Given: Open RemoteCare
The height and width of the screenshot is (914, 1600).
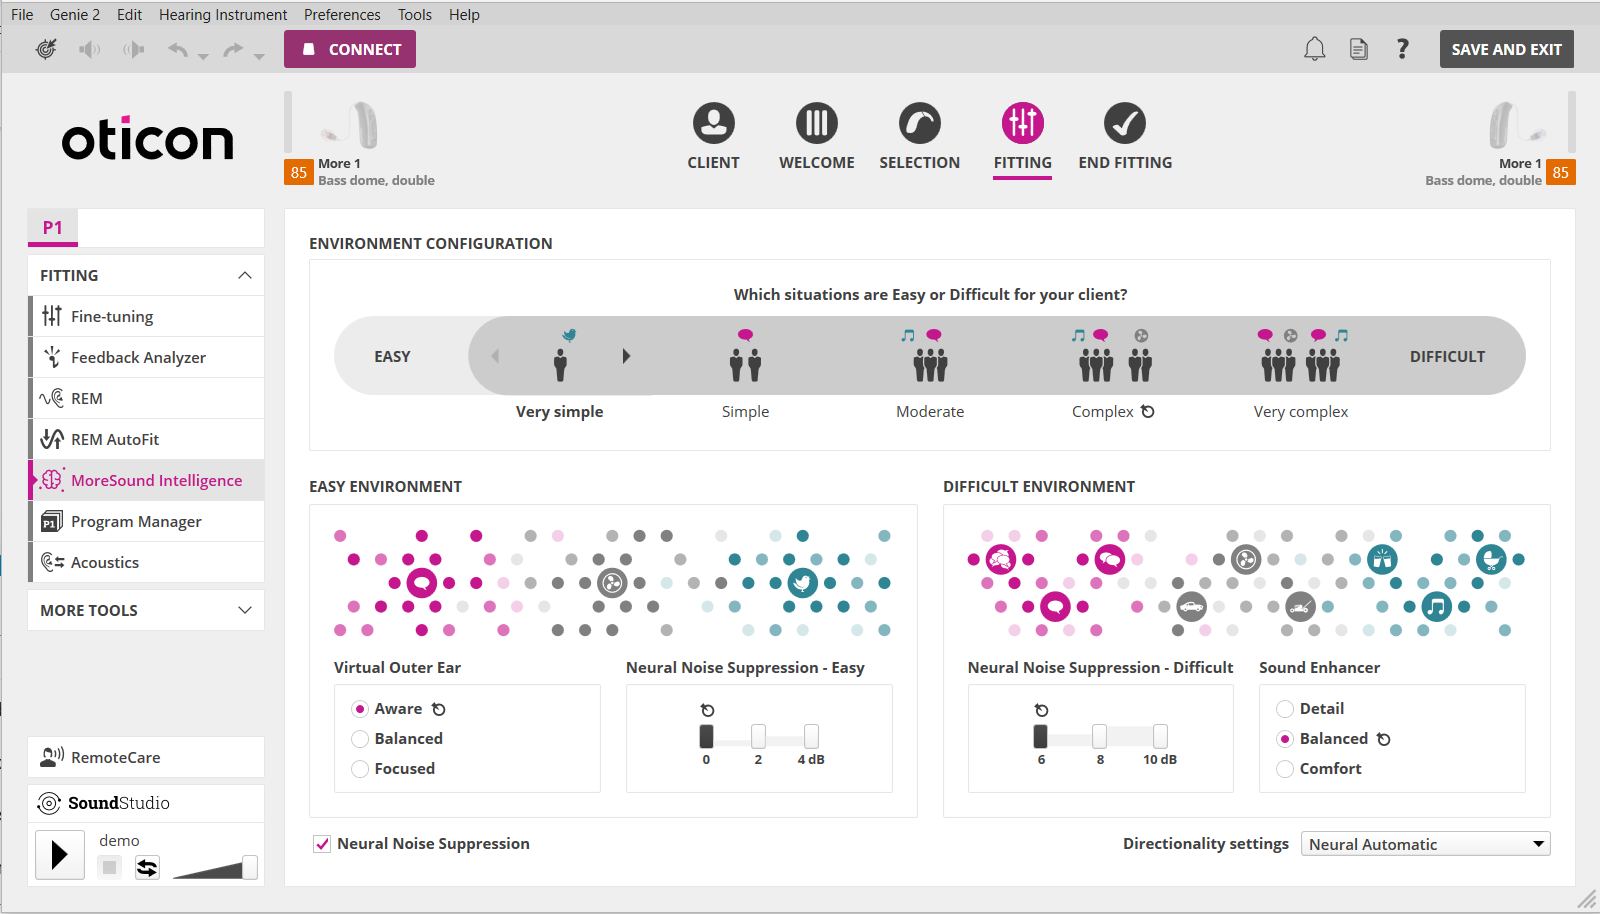Looking at the screenshot, I should (x=146, y=757).
